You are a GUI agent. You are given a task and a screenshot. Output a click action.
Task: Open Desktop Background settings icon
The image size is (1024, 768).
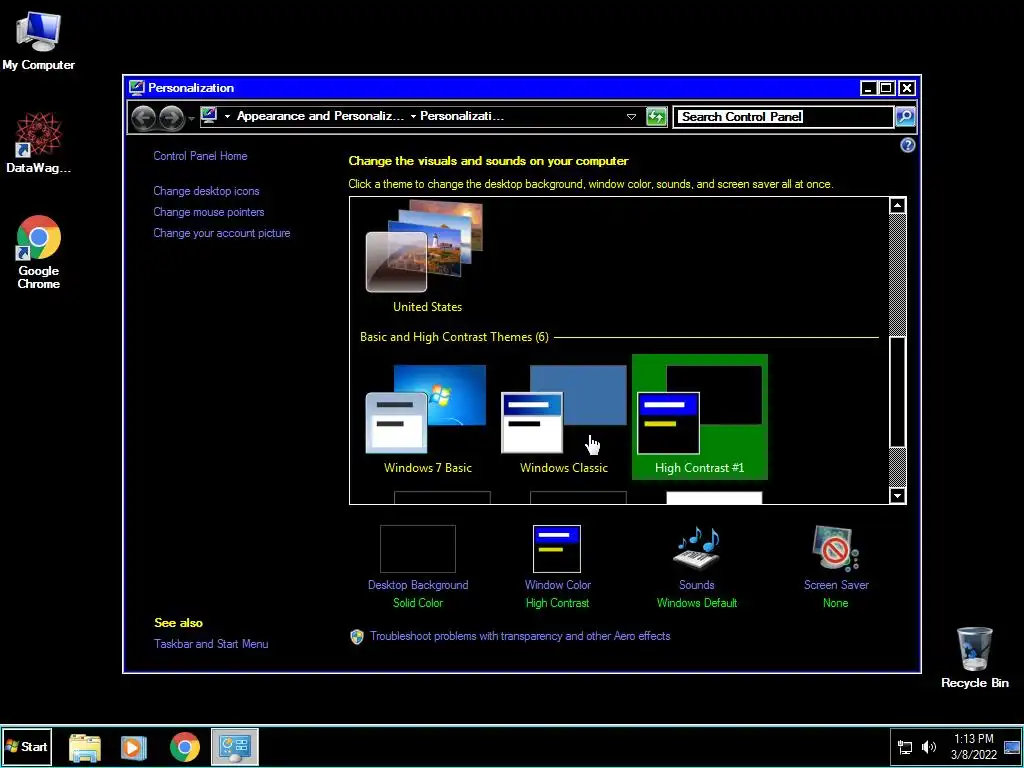coord(418,549)
